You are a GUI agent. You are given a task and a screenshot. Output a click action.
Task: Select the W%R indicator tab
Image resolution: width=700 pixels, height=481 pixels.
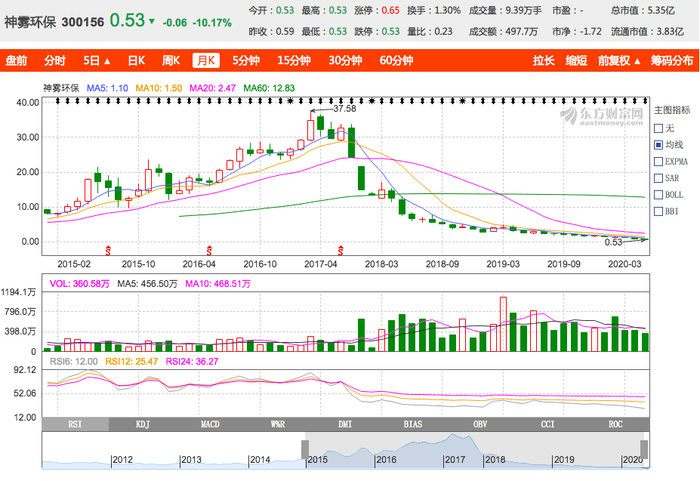[x=278, y=424]
